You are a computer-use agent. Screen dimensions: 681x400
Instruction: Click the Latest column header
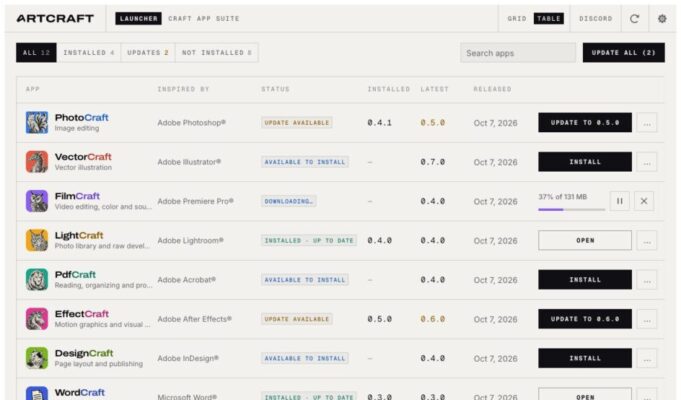pos(434,89)
